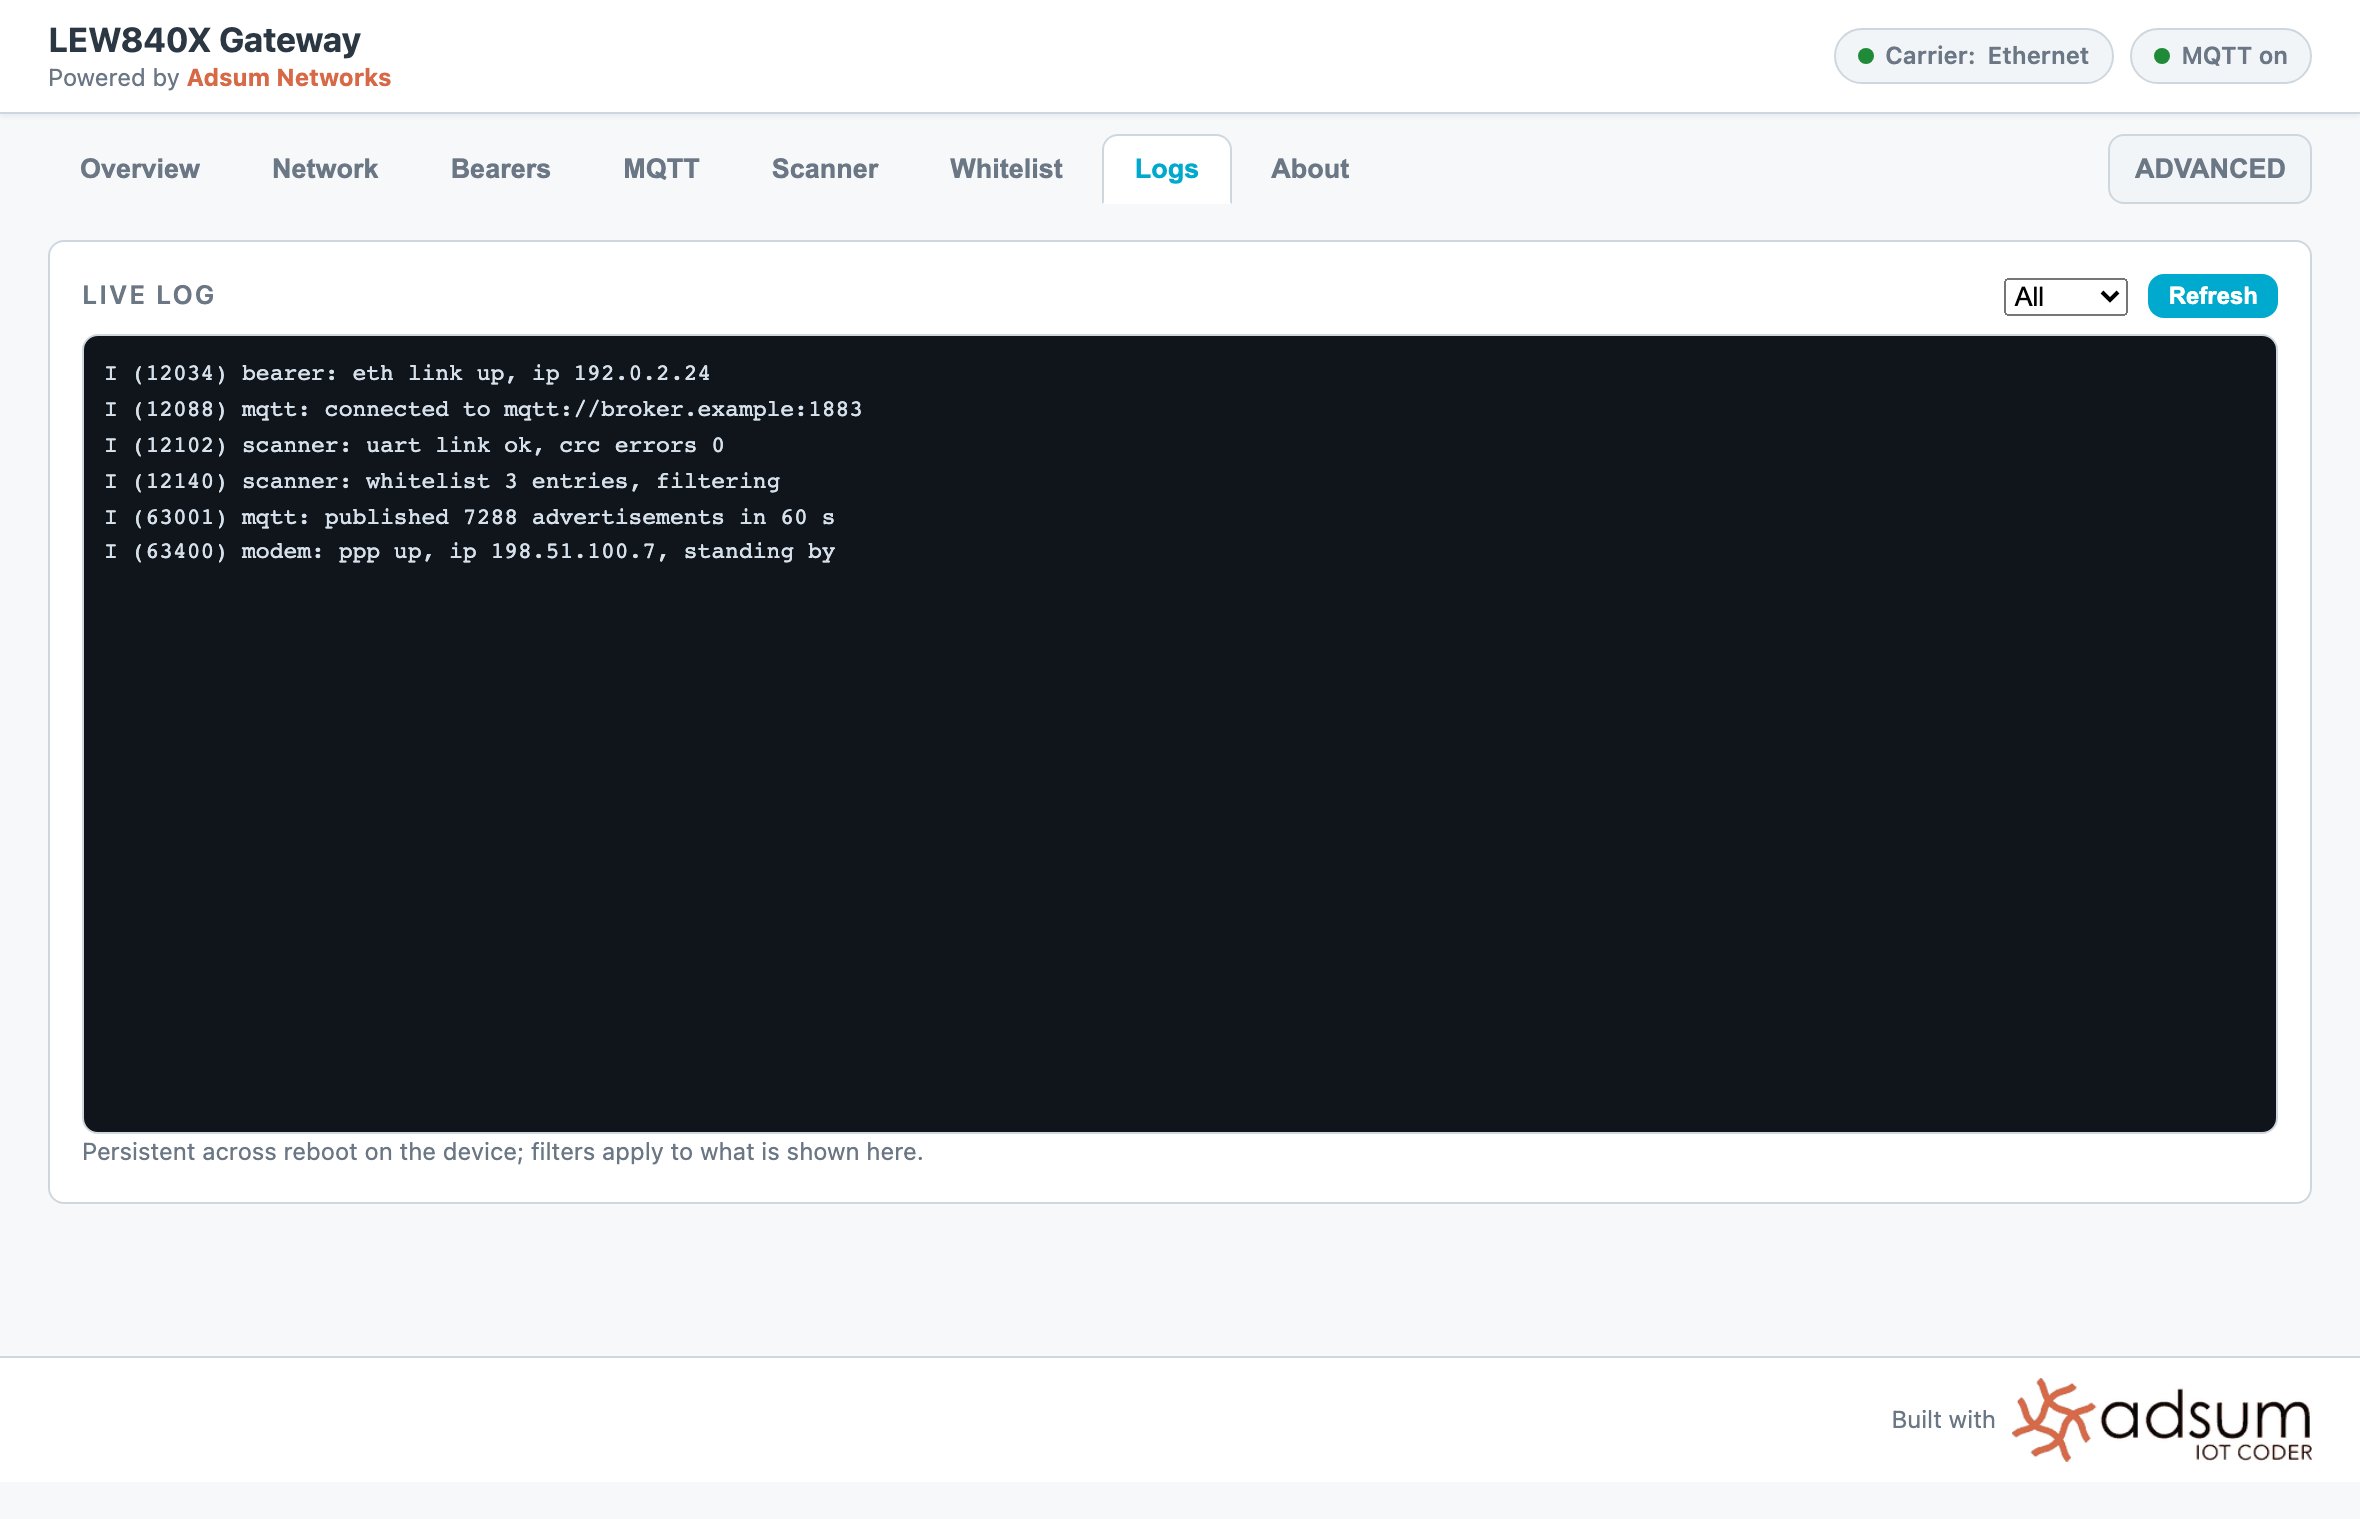Open the Overview tab
Viewport: 2360px width, 1519px height.
(x=140, y=169)
